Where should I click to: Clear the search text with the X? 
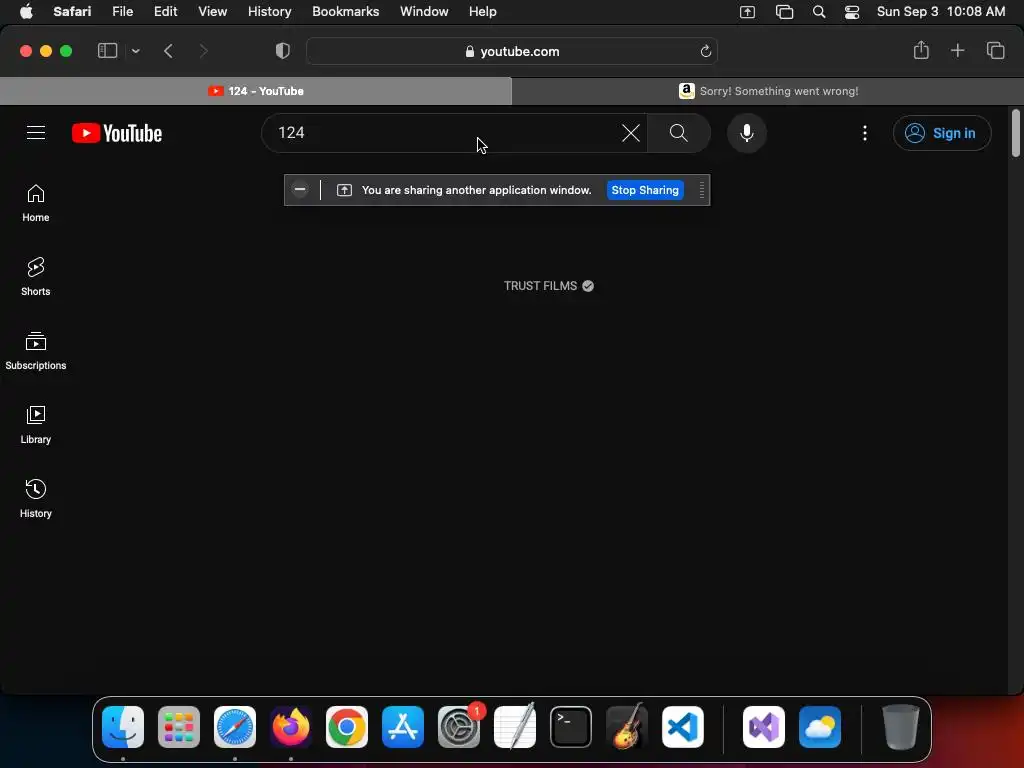pyautogui.click(x=631, y=133)
